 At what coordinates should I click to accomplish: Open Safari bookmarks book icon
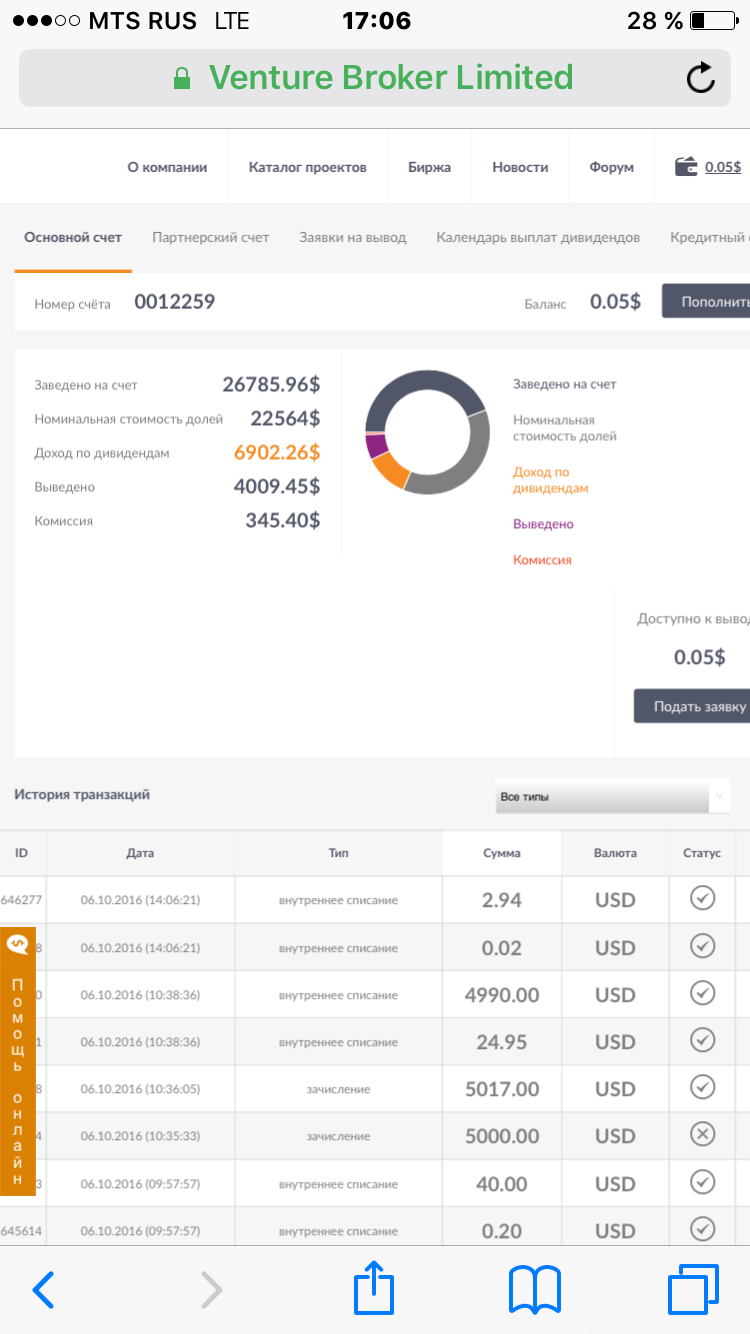click(535, 1289)
